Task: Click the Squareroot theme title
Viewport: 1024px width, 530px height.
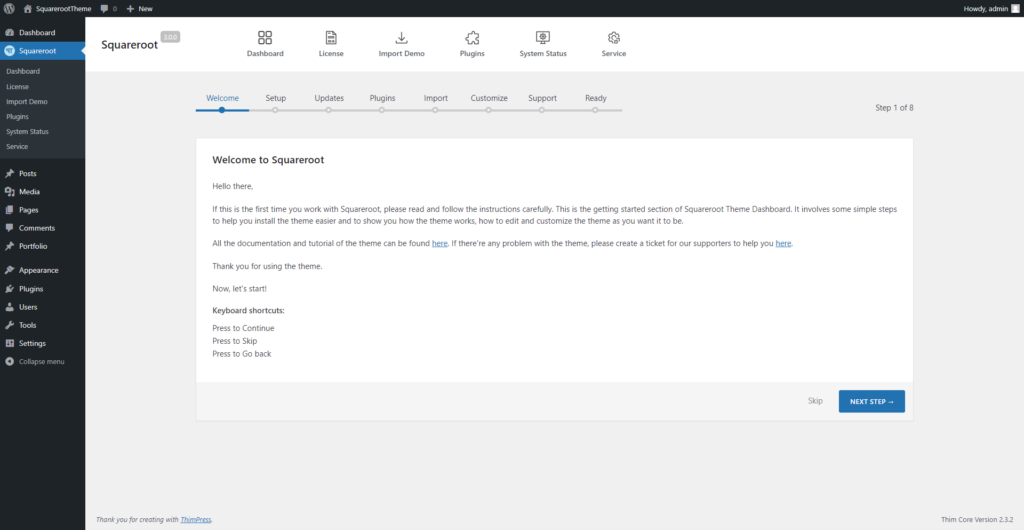Action: [x=129, y=46]
